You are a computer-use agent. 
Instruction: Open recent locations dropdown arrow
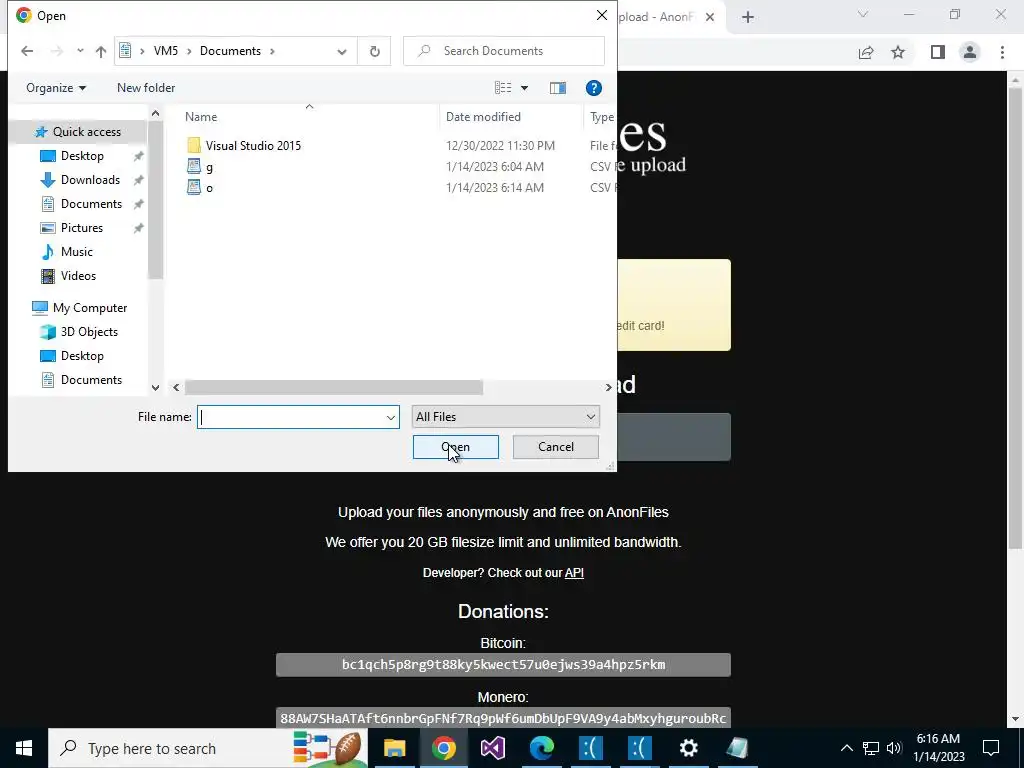point(80,51)
